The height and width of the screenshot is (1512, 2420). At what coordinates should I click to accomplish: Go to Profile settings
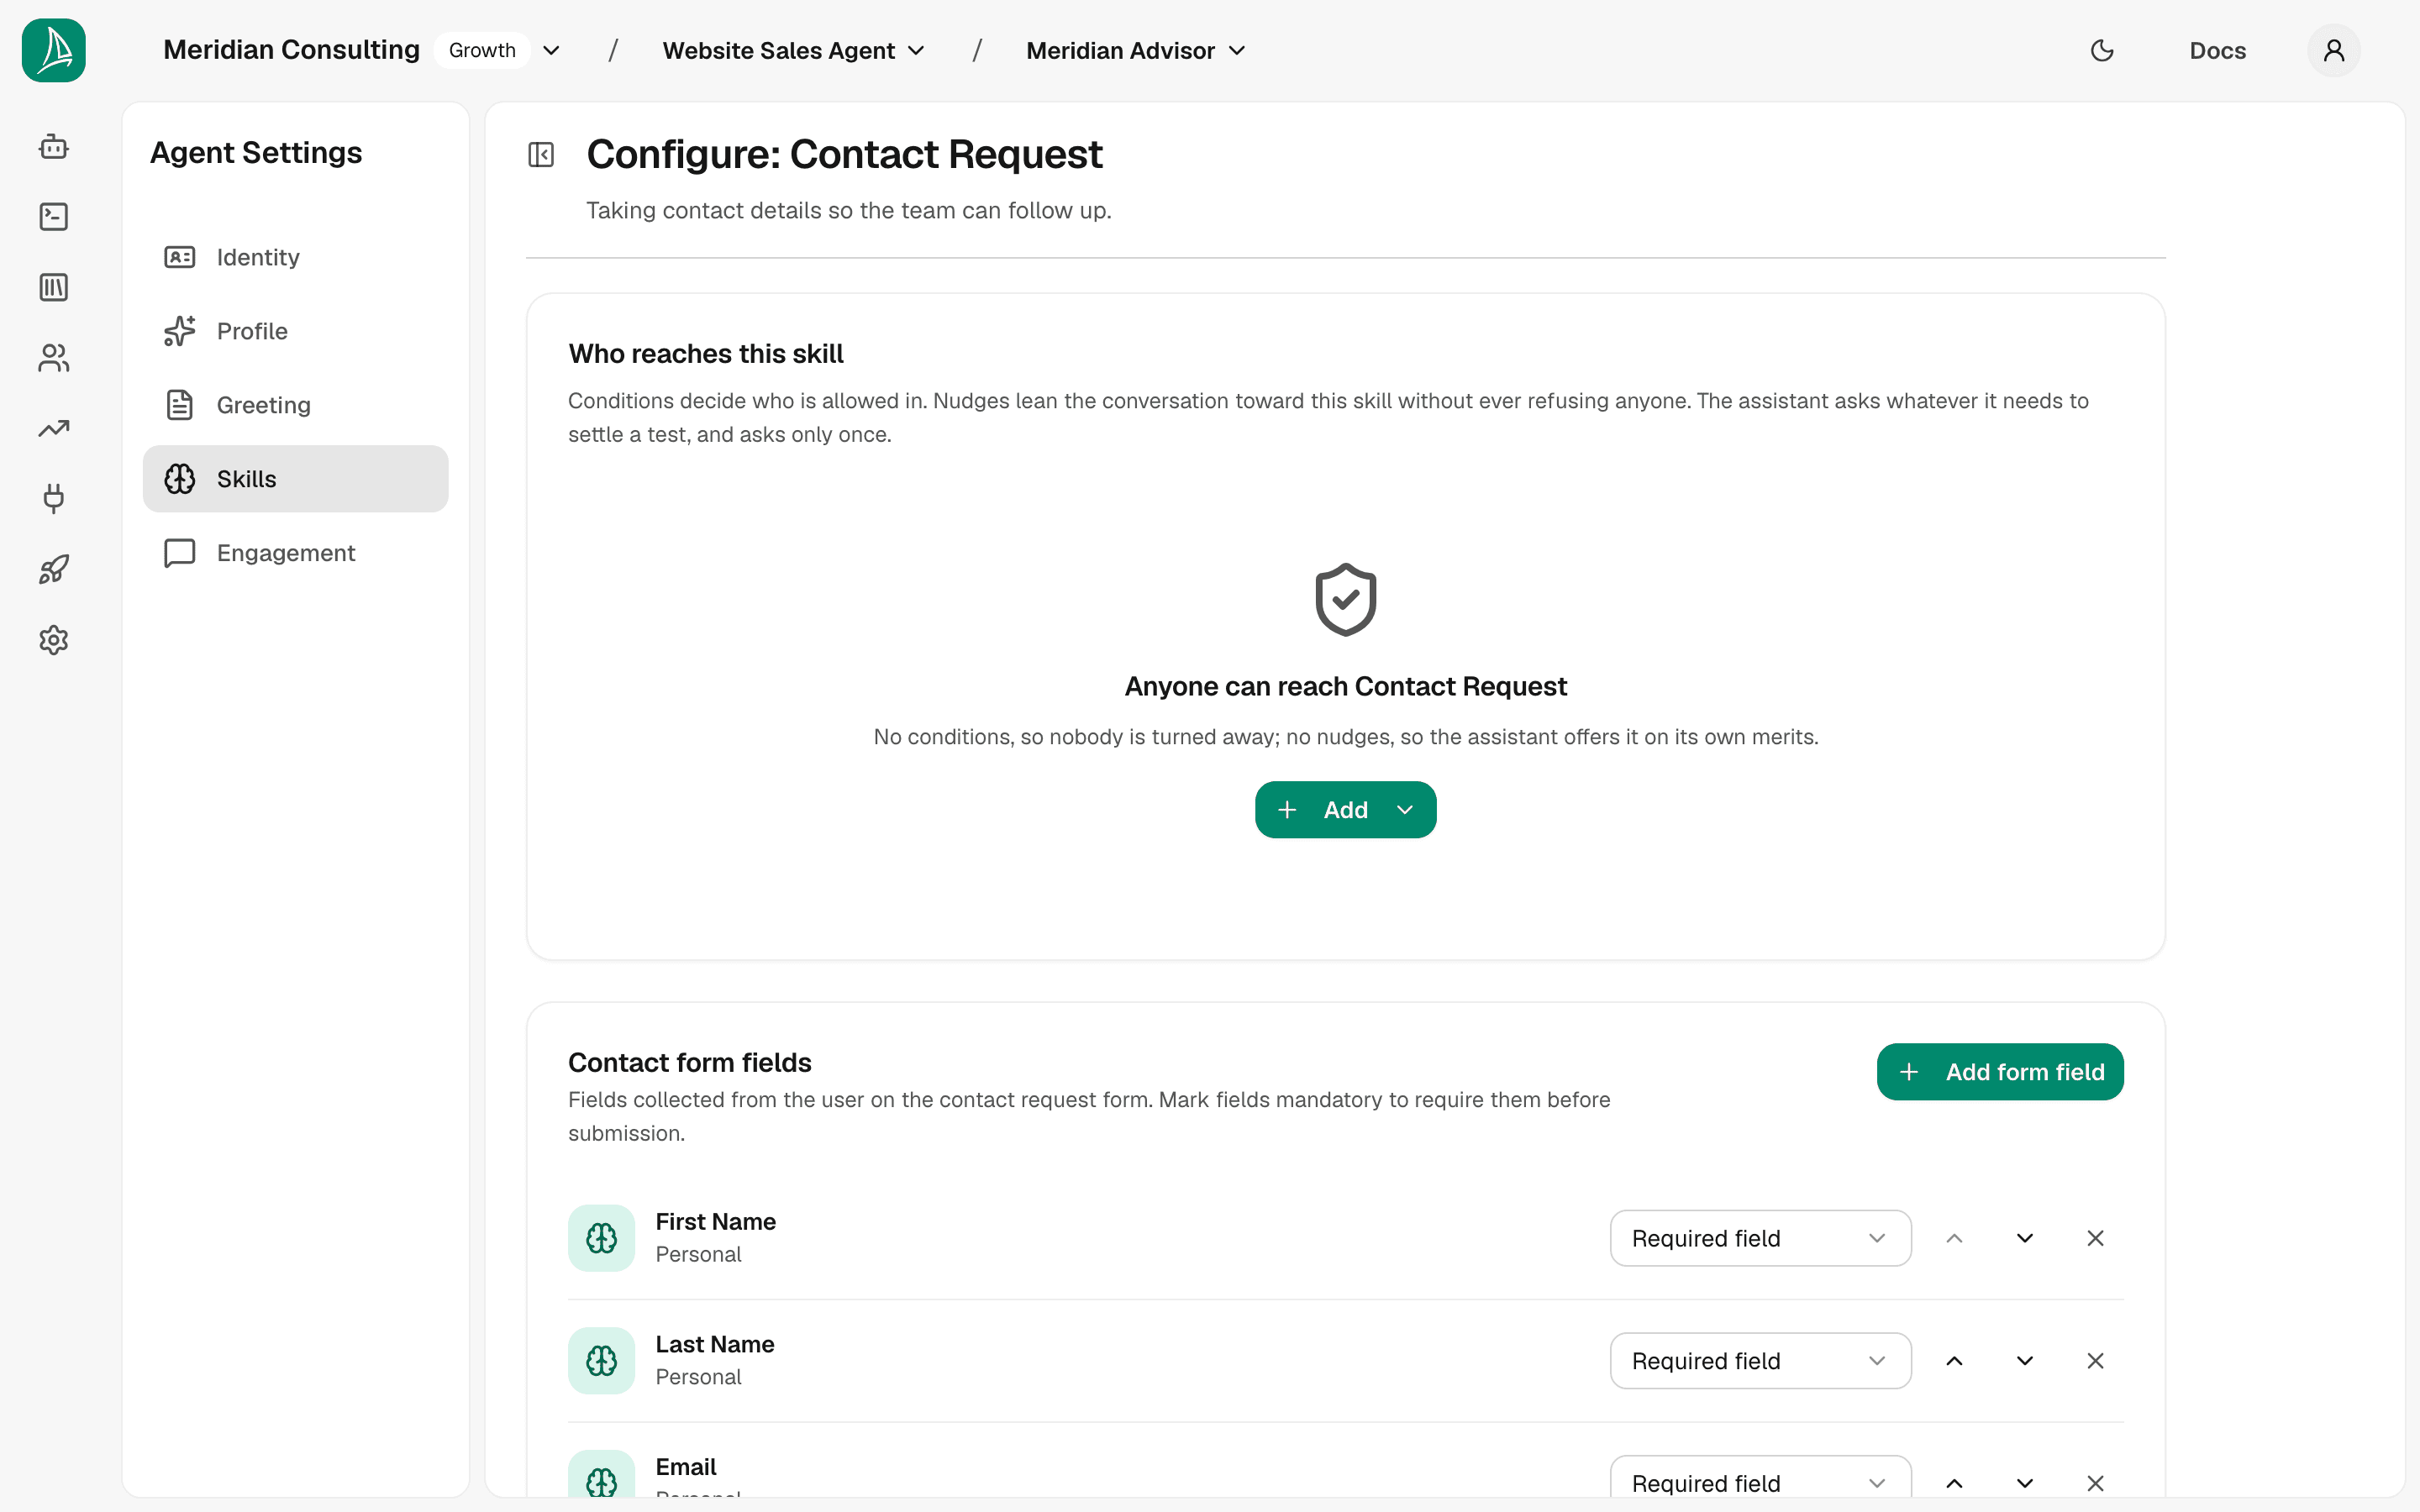pos(296,331)
